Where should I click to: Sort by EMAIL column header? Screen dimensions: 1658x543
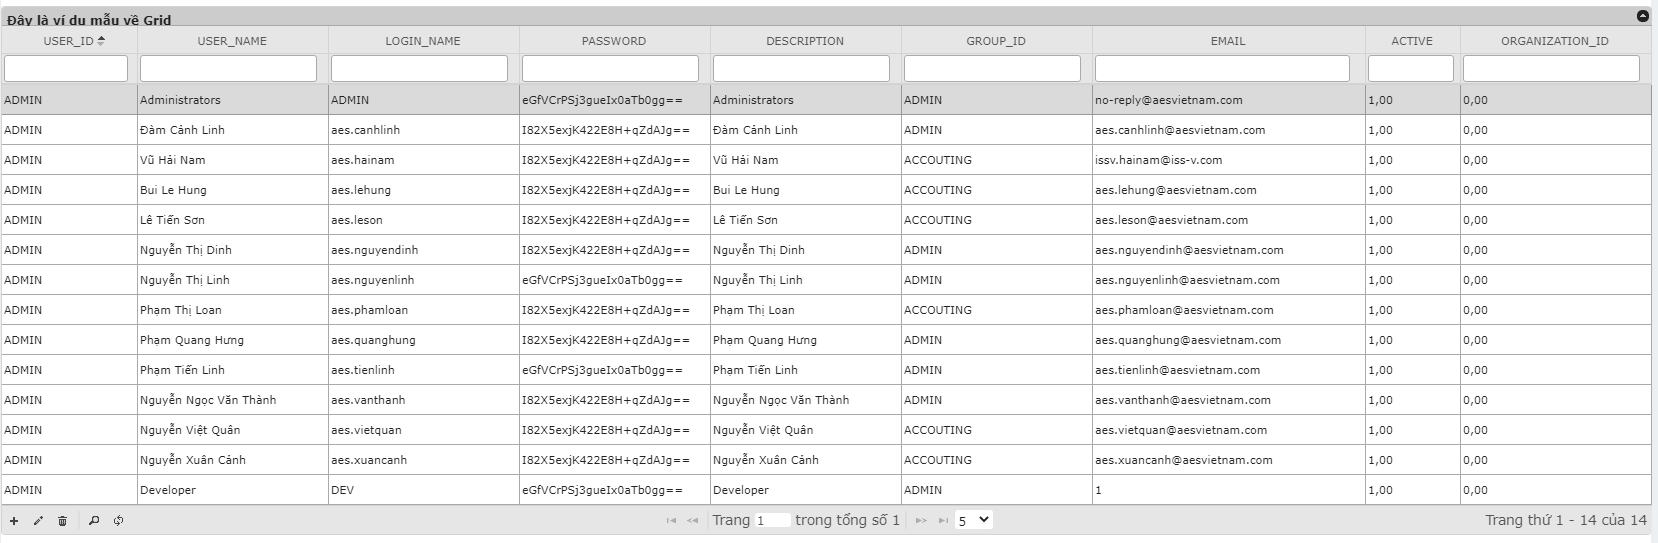(x=1228, y=41)
